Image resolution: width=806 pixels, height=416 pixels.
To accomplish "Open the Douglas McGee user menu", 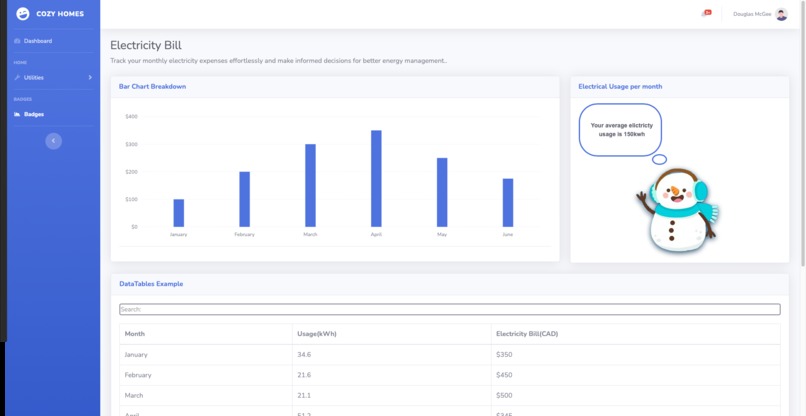I will (x=760, y=14).
